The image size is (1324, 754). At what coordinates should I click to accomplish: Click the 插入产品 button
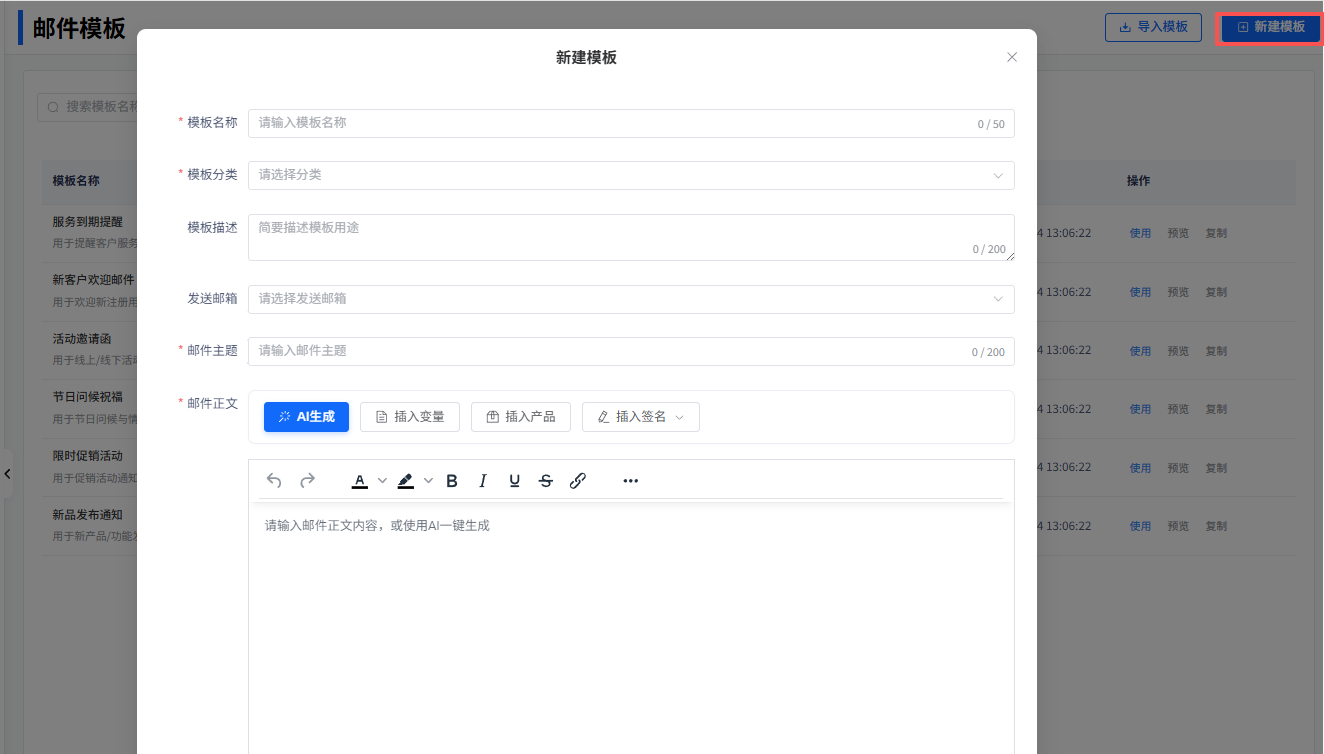pos(520,417)
